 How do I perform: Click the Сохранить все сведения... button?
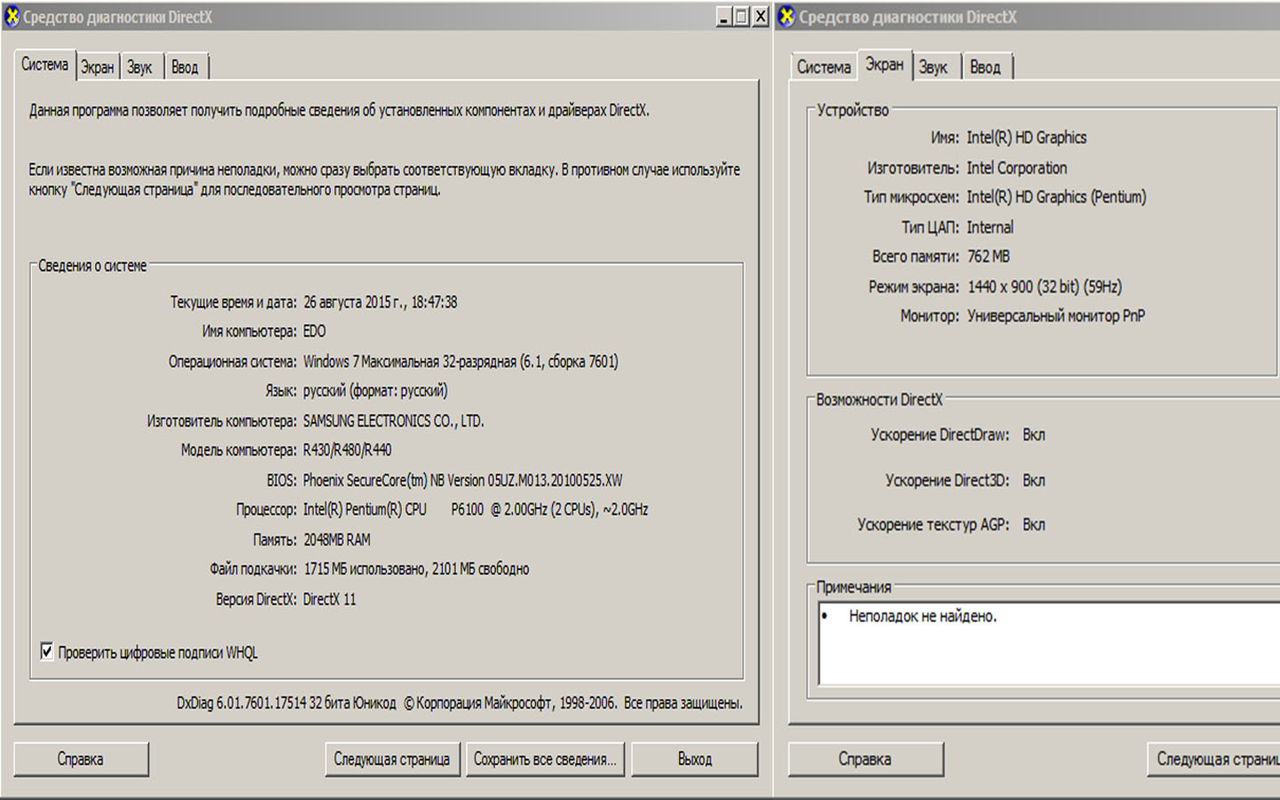click(x=546, y=759)
